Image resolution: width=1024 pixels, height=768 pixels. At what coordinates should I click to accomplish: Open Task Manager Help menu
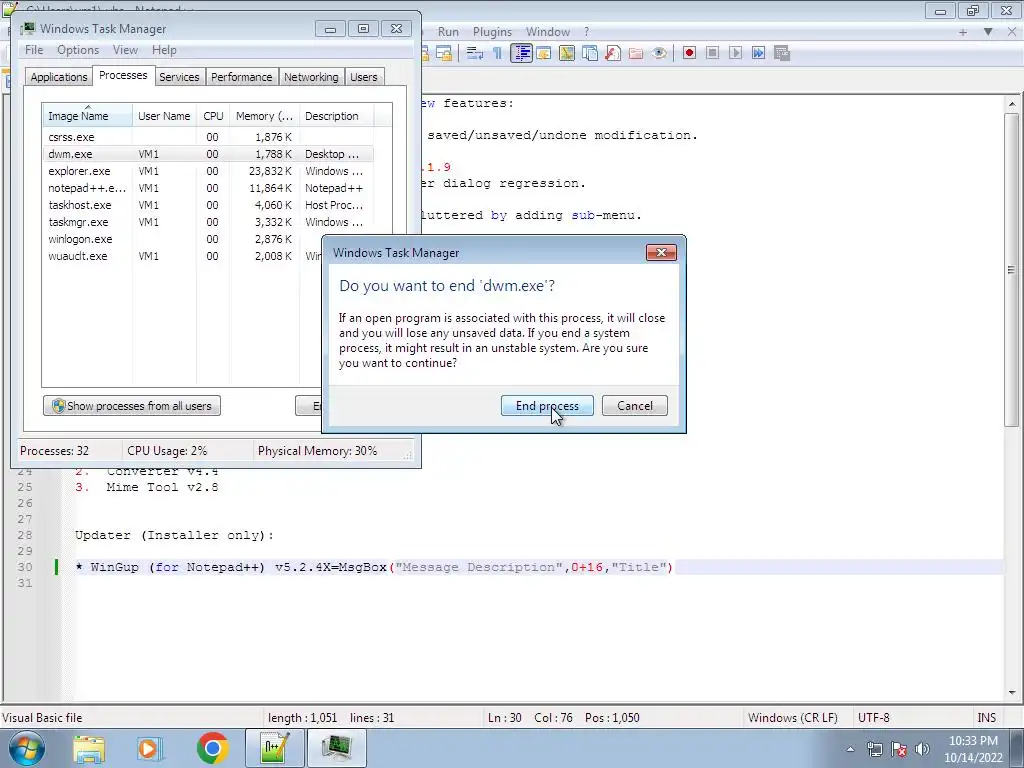point(164,50)
